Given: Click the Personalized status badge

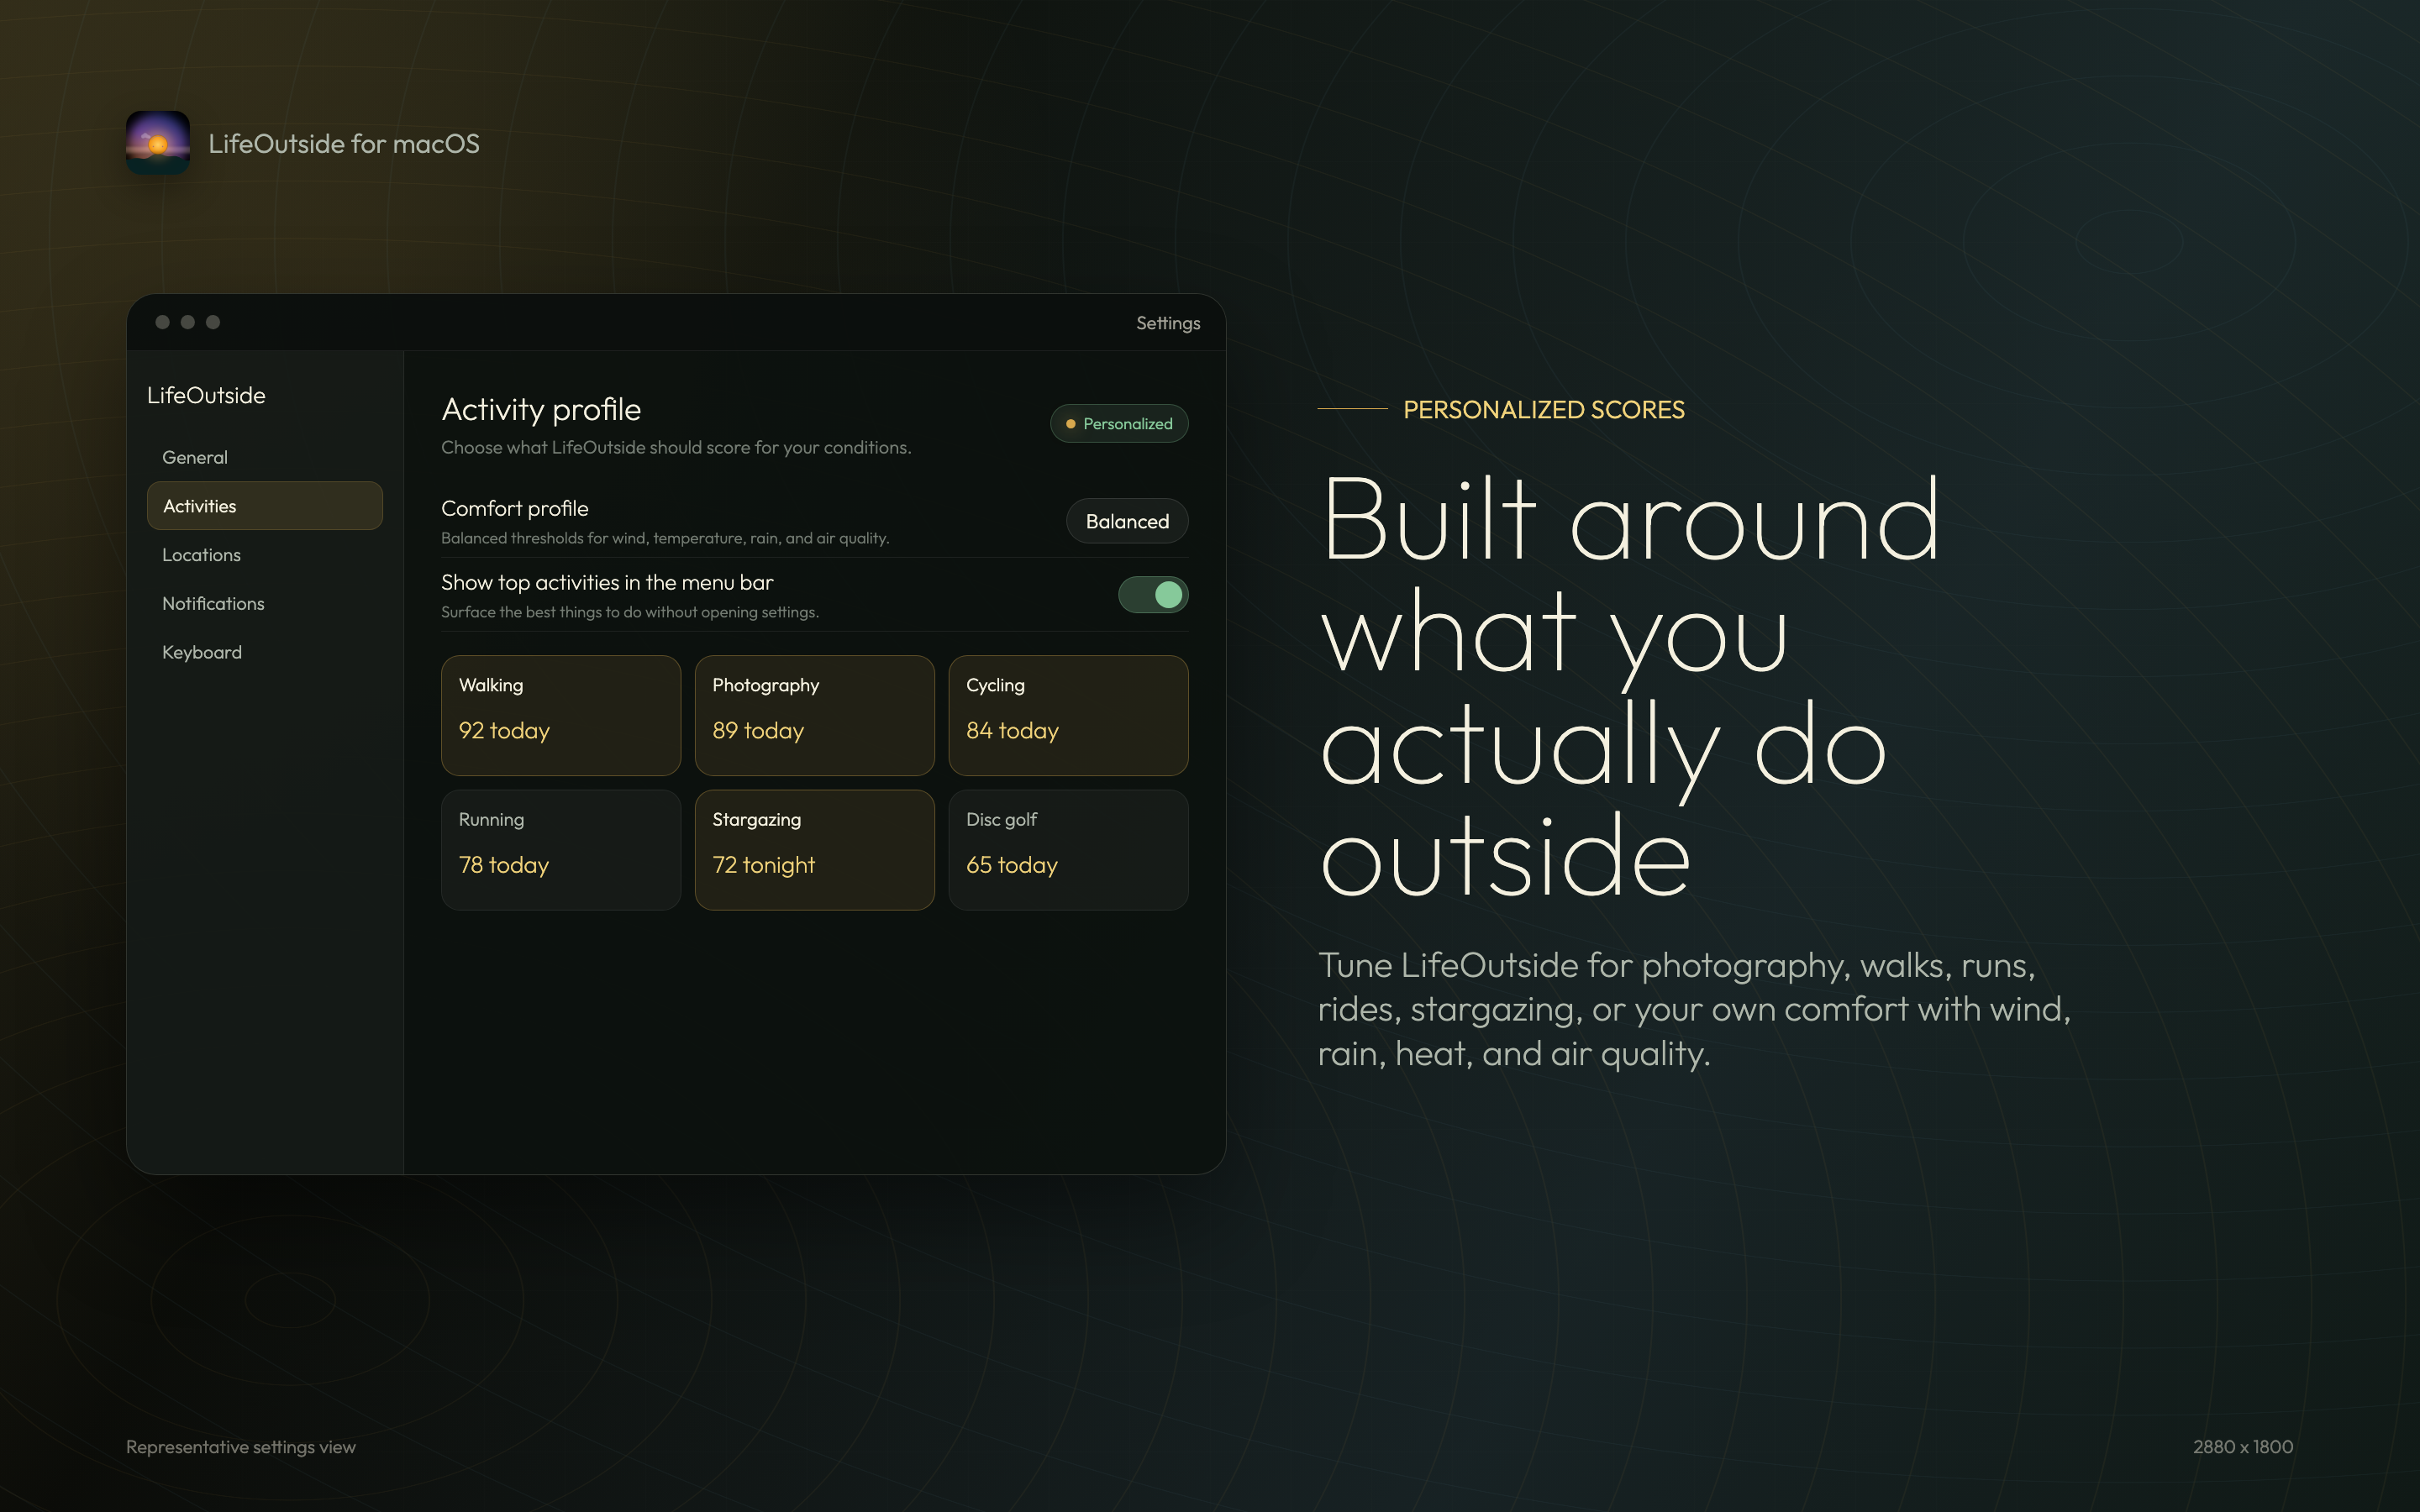Looking at the screenshot, I should pyautogui.click(x=1119, y=423).
